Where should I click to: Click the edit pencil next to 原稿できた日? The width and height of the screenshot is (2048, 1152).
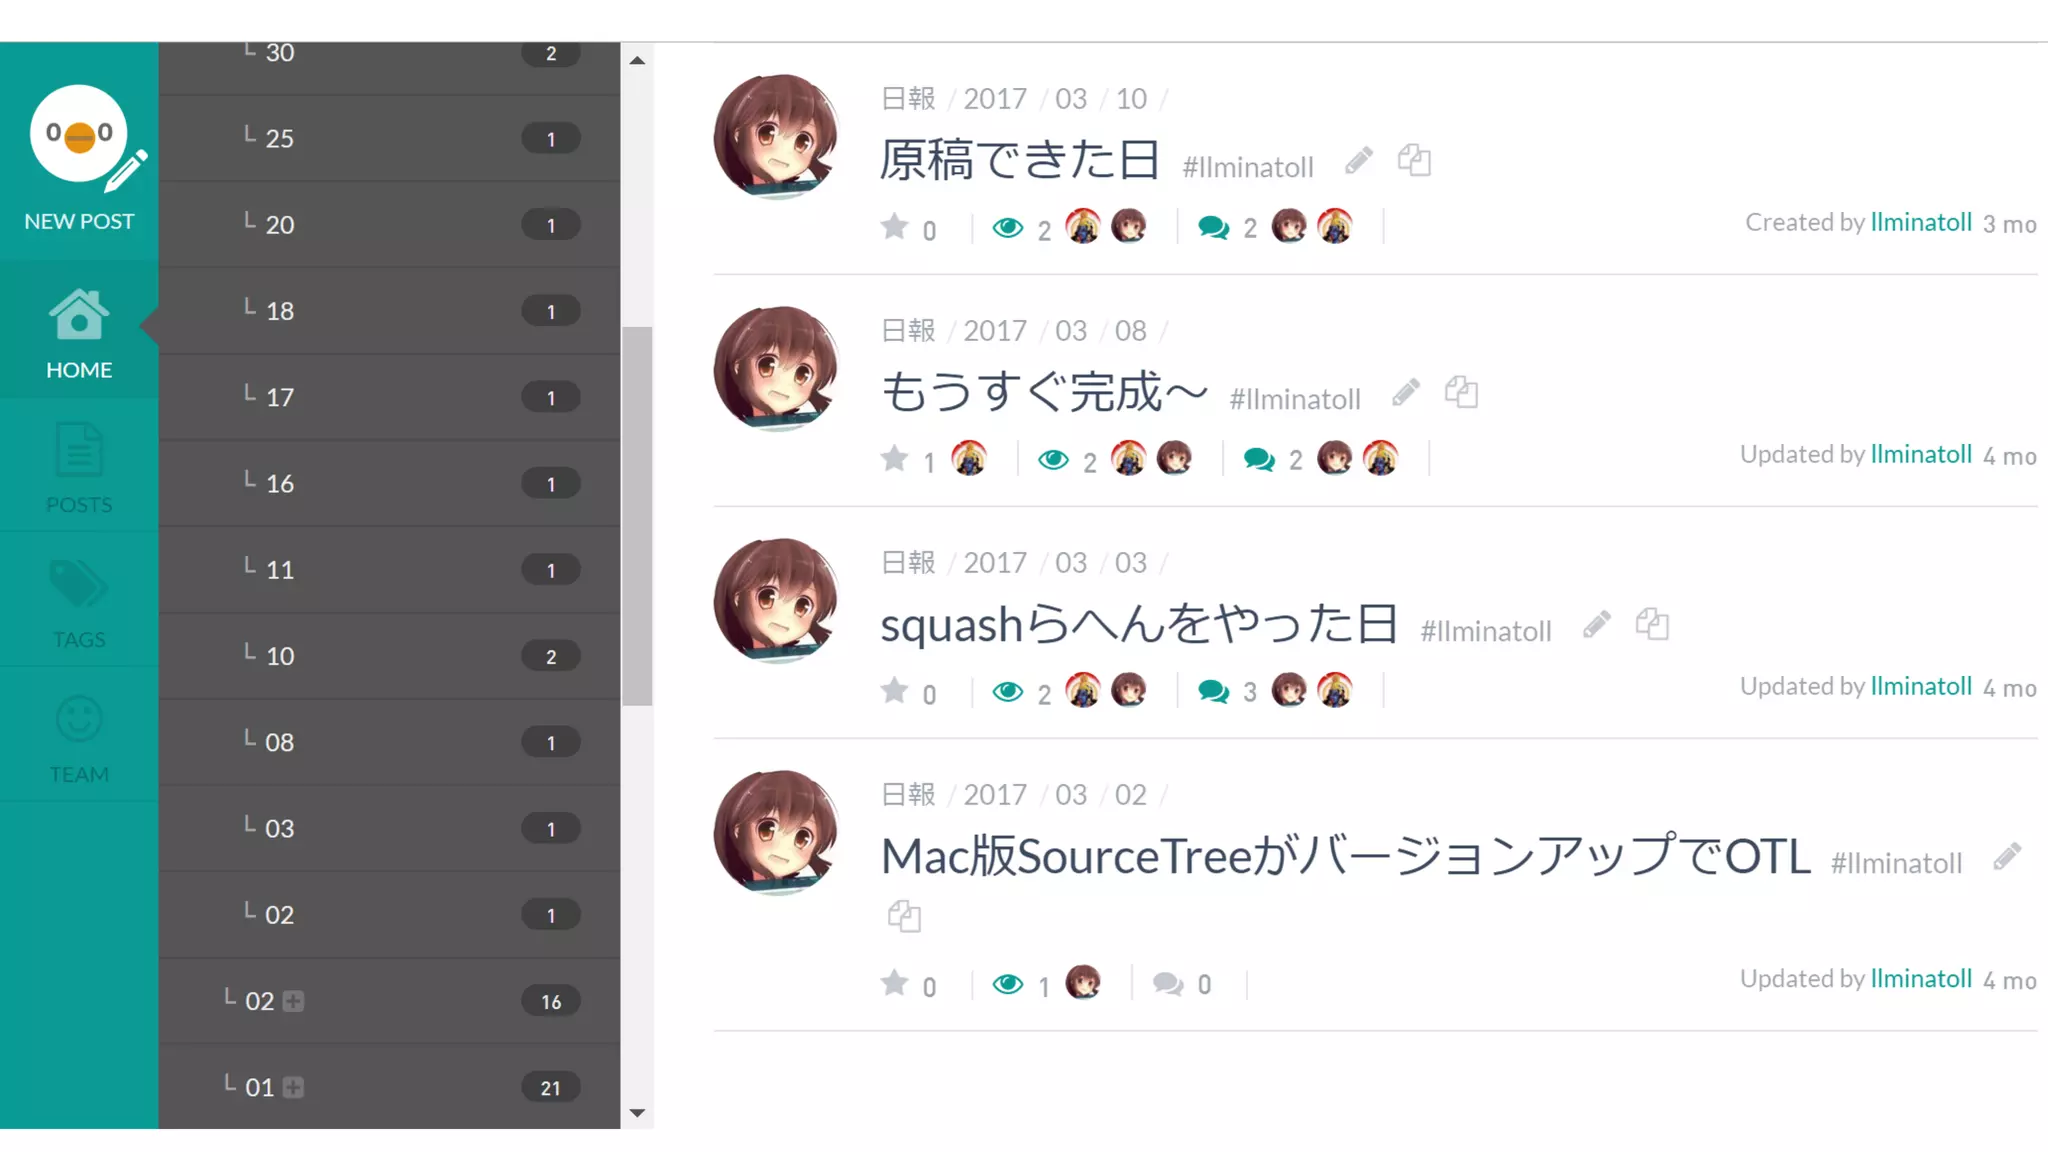[1358, 160]
